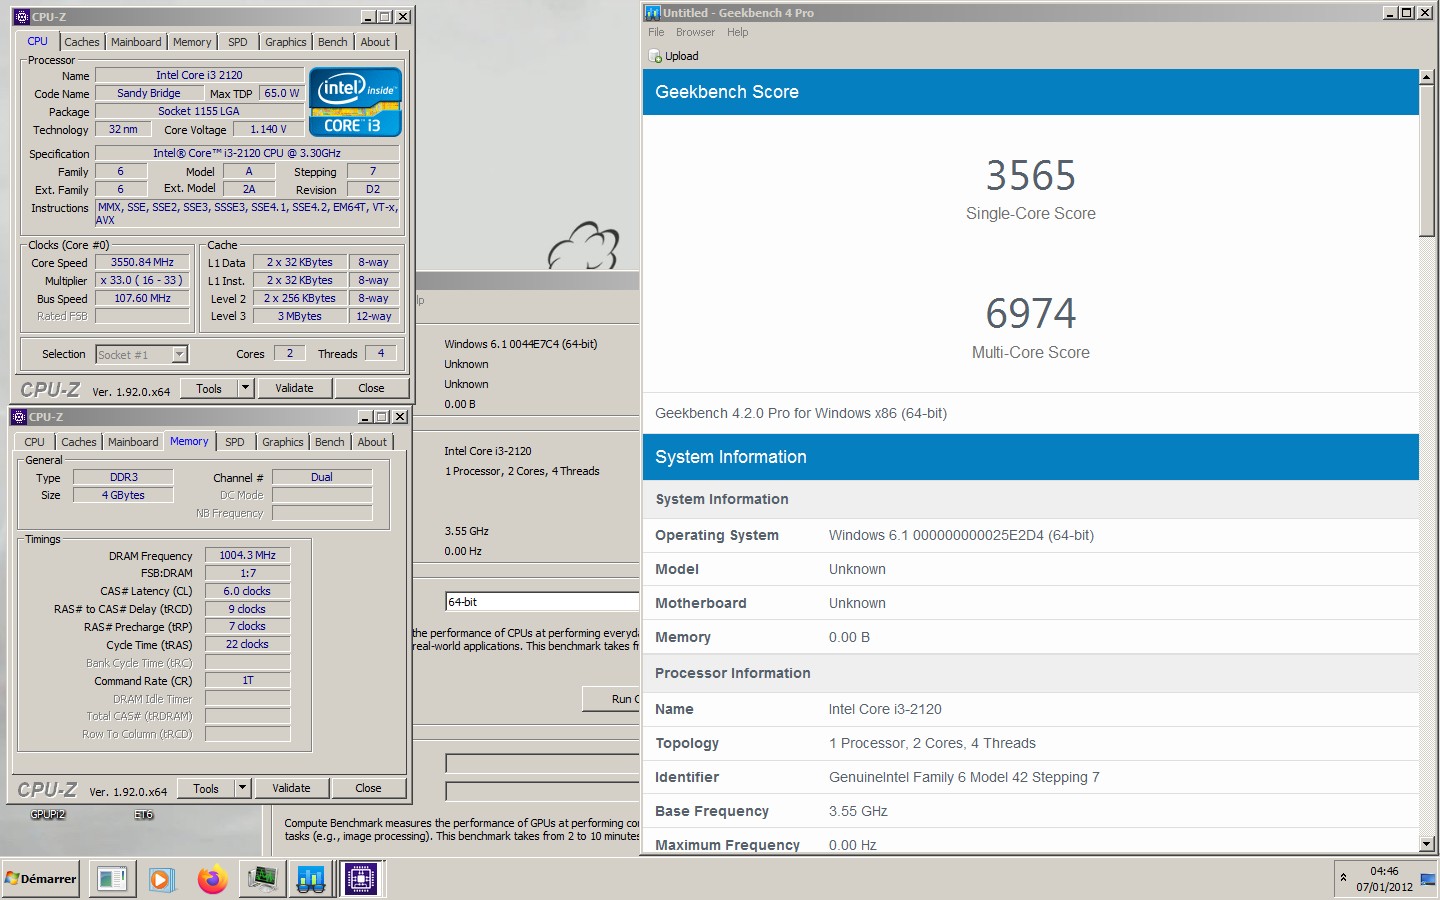
Task: Show hidden tray icons arrow
Action: point(1343,878)
